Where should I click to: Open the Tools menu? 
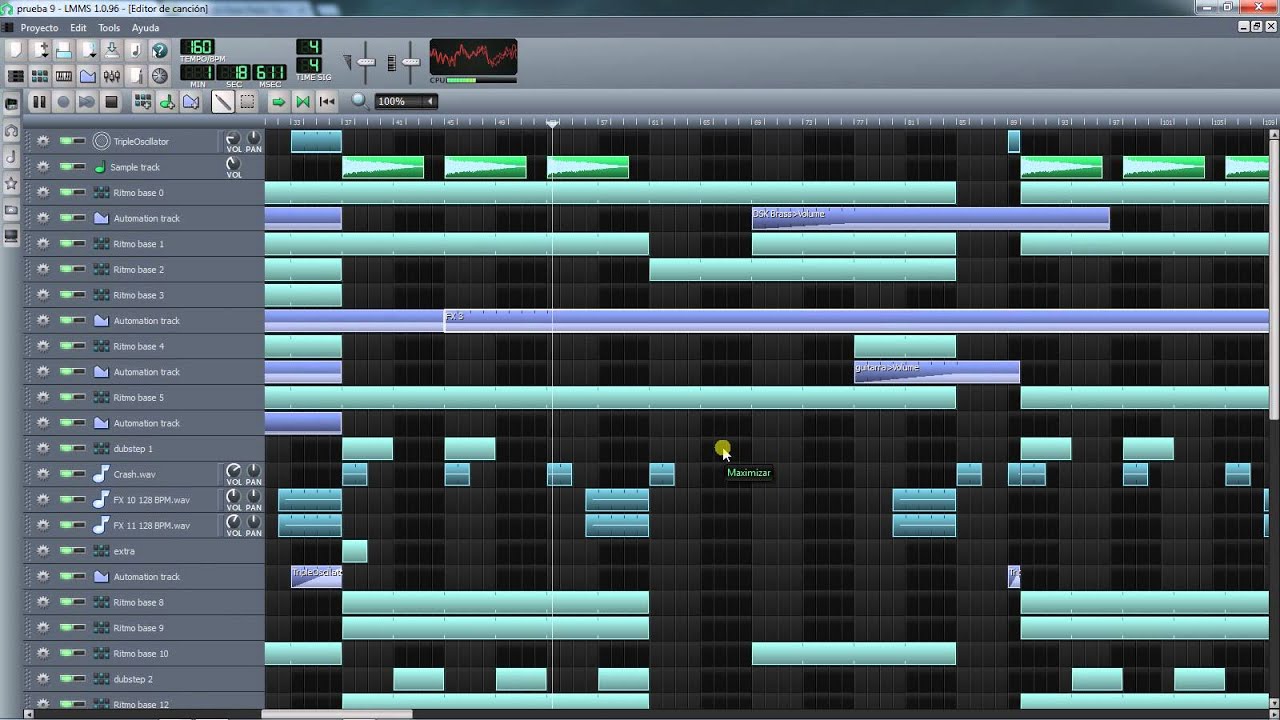tap(109, 28)
